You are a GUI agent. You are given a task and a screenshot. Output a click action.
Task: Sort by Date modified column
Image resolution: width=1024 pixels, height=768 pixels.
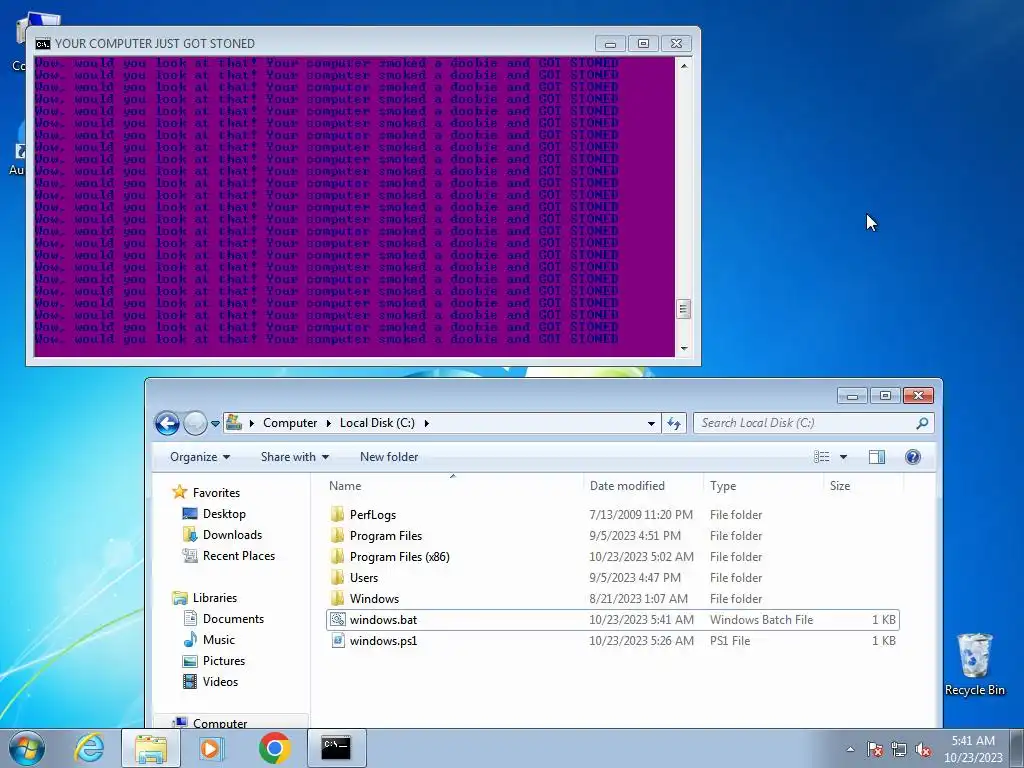point(643,486)
